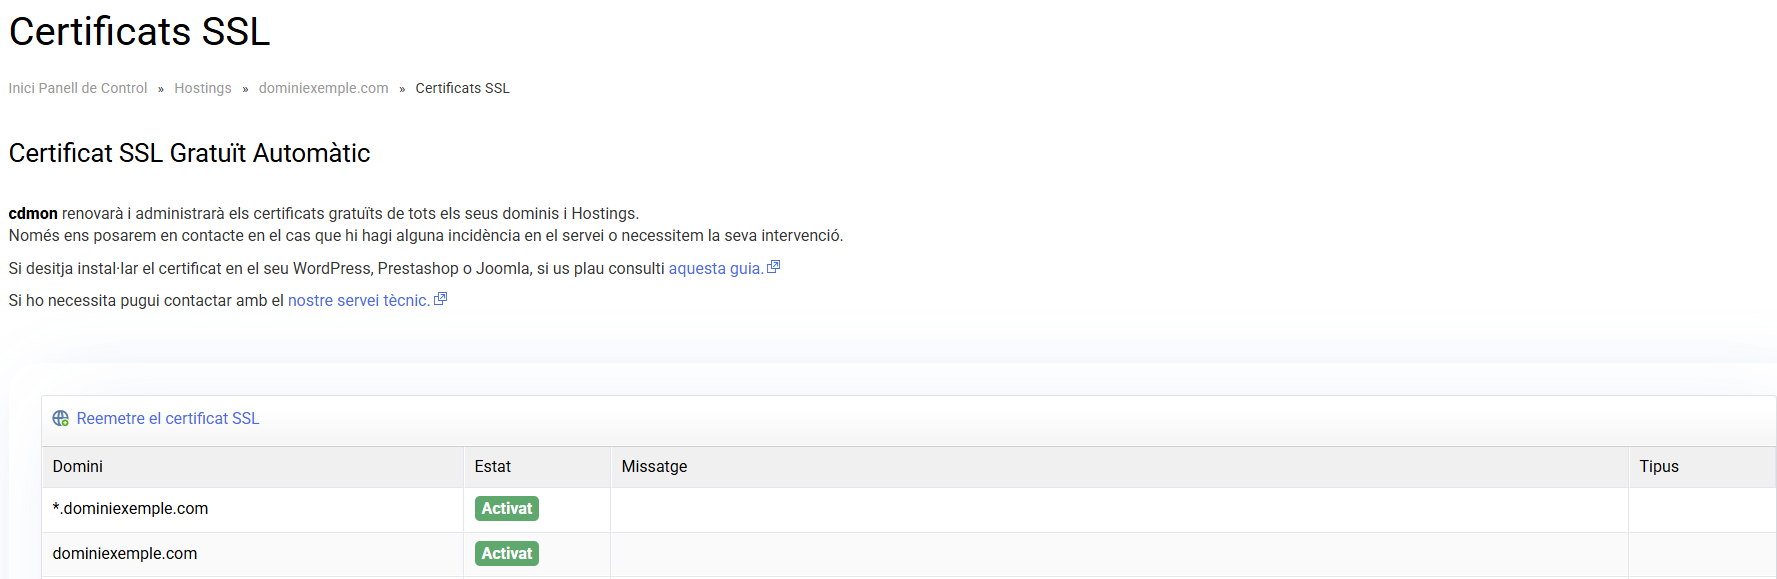
Task: Select the *.dominiexemple.com table row domain
Action: [130, 509]
